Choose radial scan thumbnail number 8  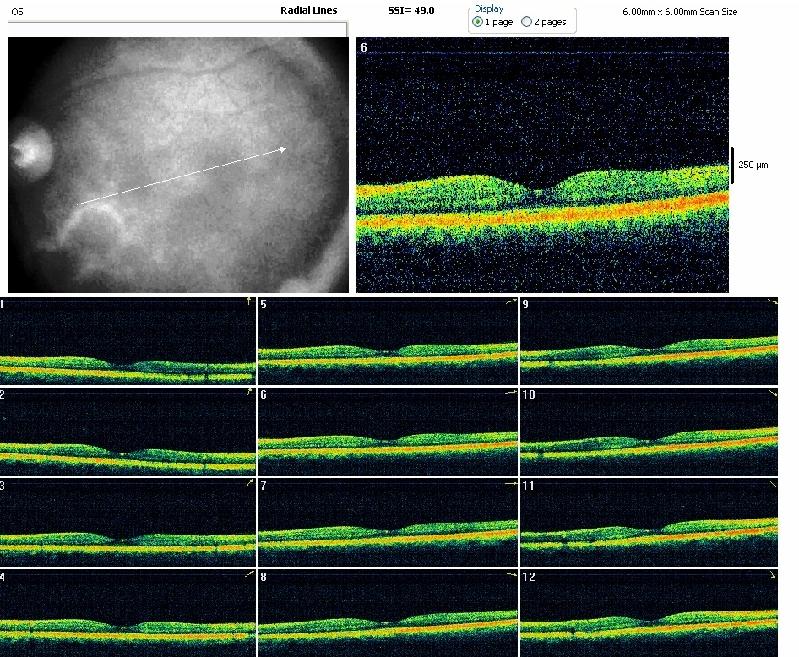click(x=388, y=613)
